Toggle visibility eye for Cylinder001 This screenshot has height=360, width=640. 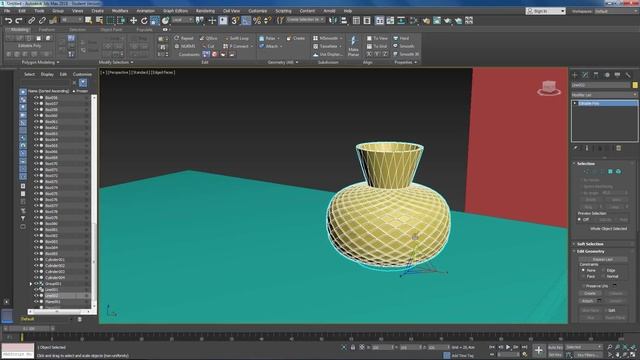coord(36,260)
